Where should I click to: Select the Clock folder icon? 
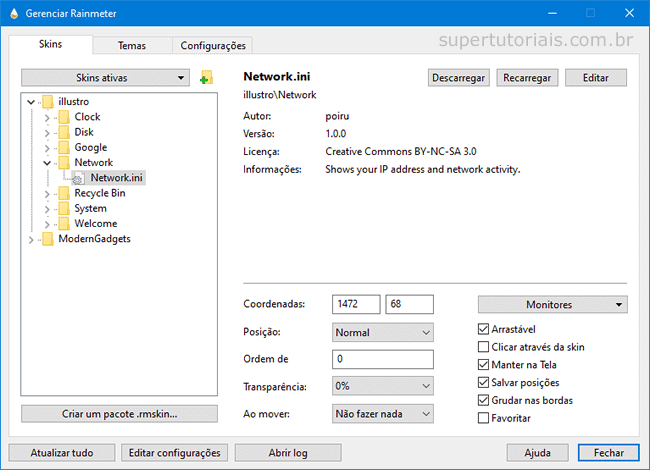click(63, 117)
